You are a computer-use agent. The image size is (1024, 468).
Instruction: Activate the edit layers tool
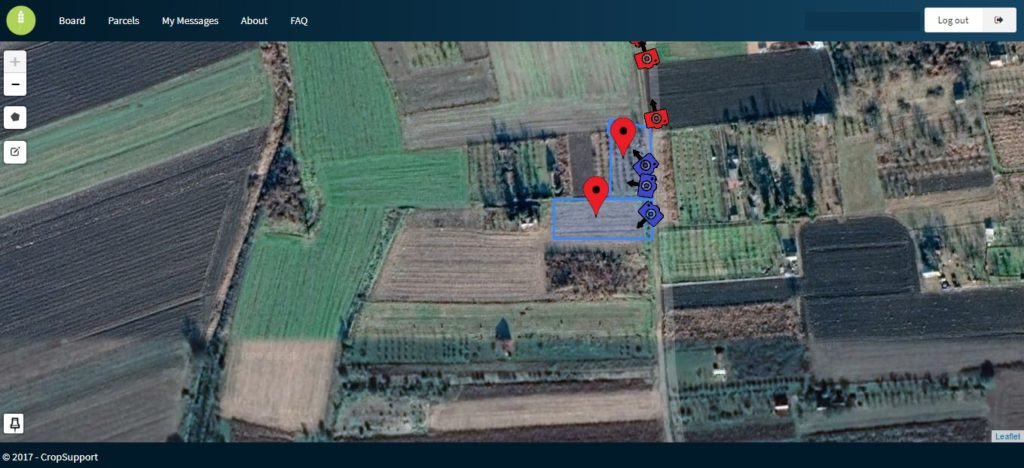(15, 152)
